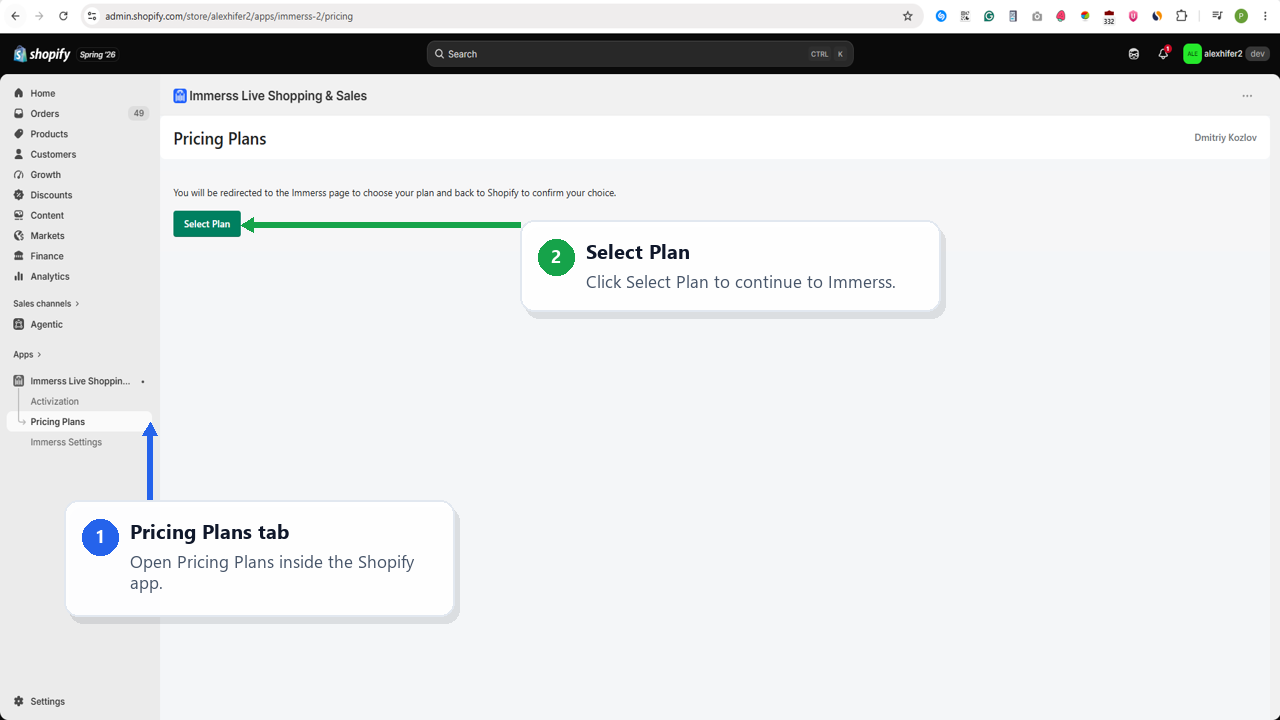Click the green Select Plan button
Screen dimensions: 1280x720
pos(207,224)
